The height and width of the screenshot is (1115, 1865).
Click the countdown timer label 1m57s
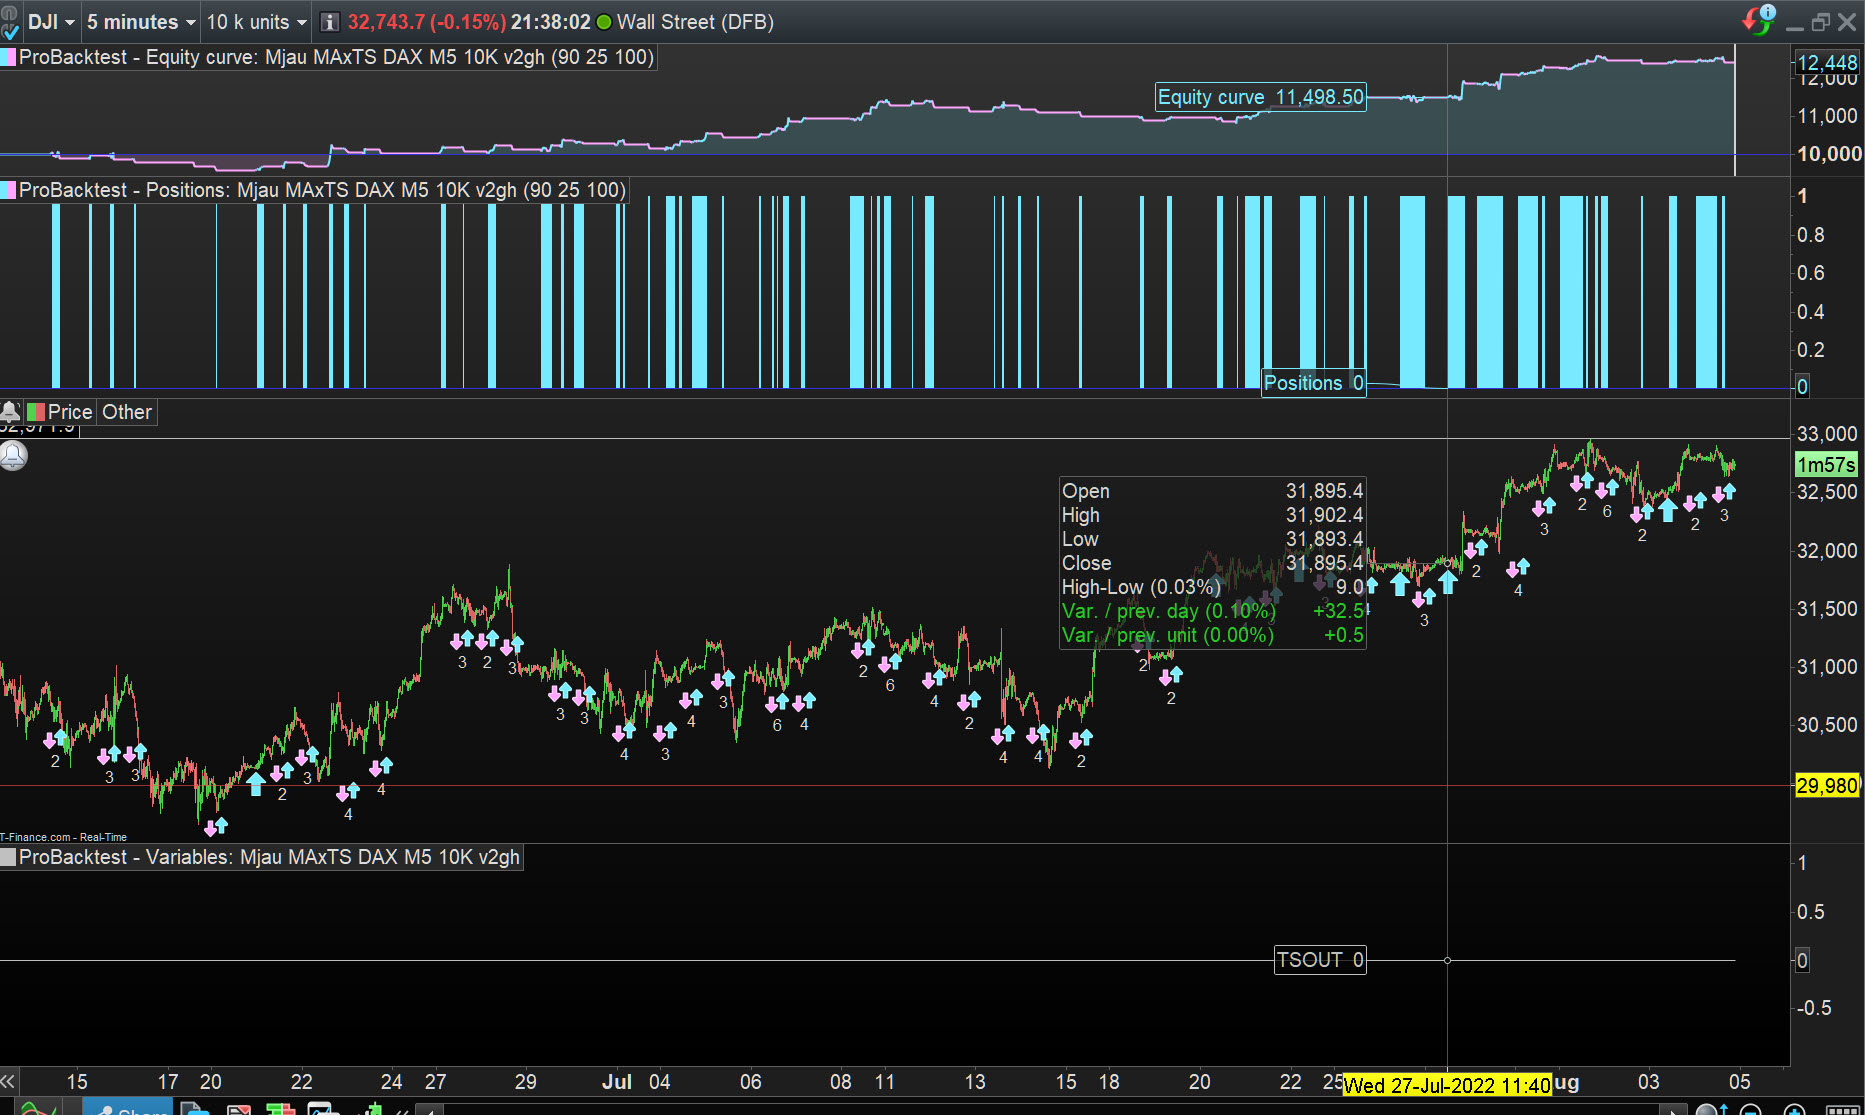click(1826, 465)
